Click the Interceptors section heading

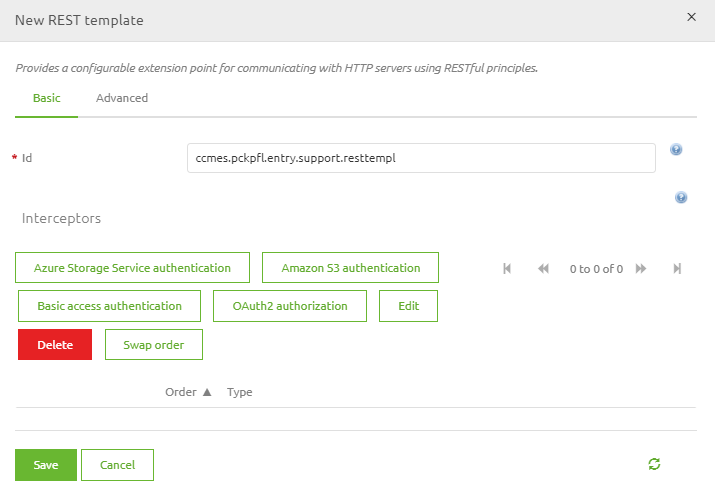point(61,218)
